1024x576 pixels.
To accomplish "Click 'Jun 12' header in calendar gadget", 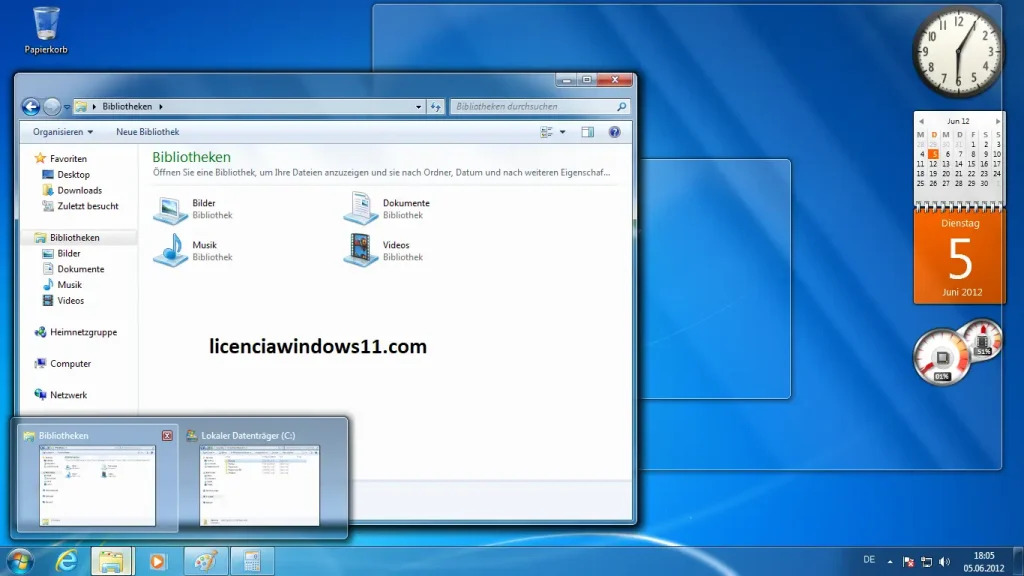I will point(958,121).
